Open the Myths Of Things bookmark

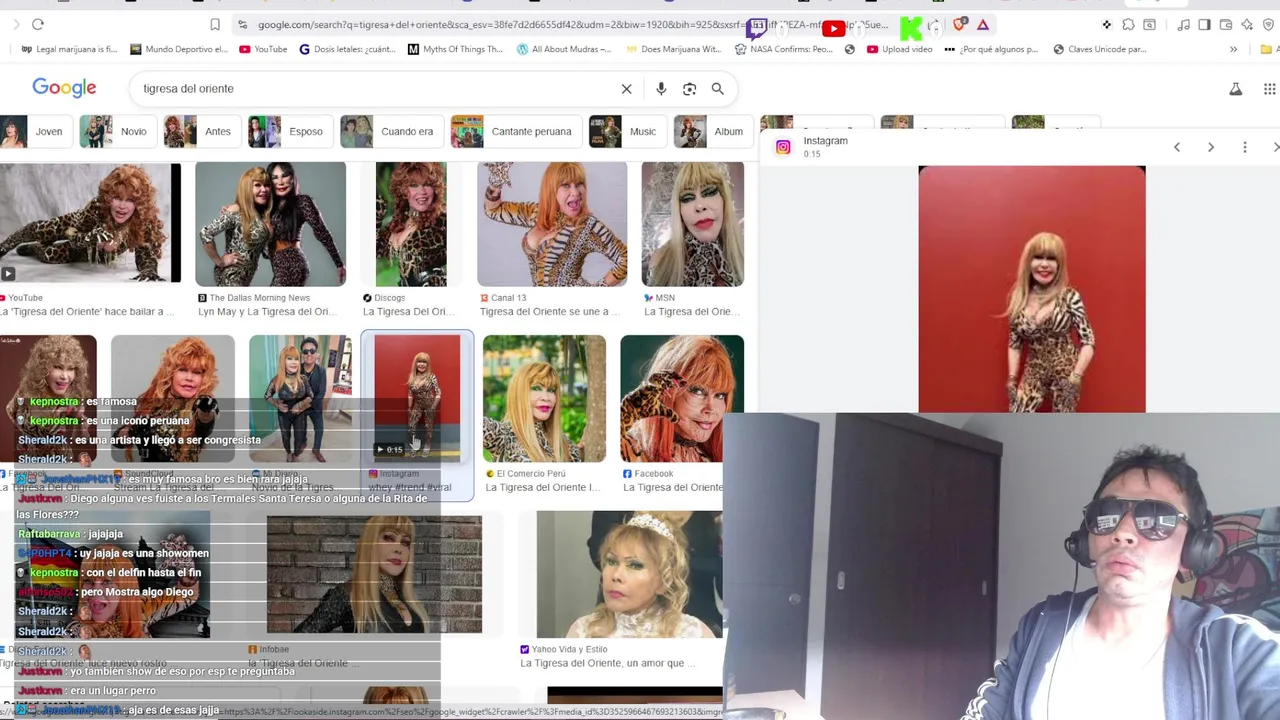(456, 49)
